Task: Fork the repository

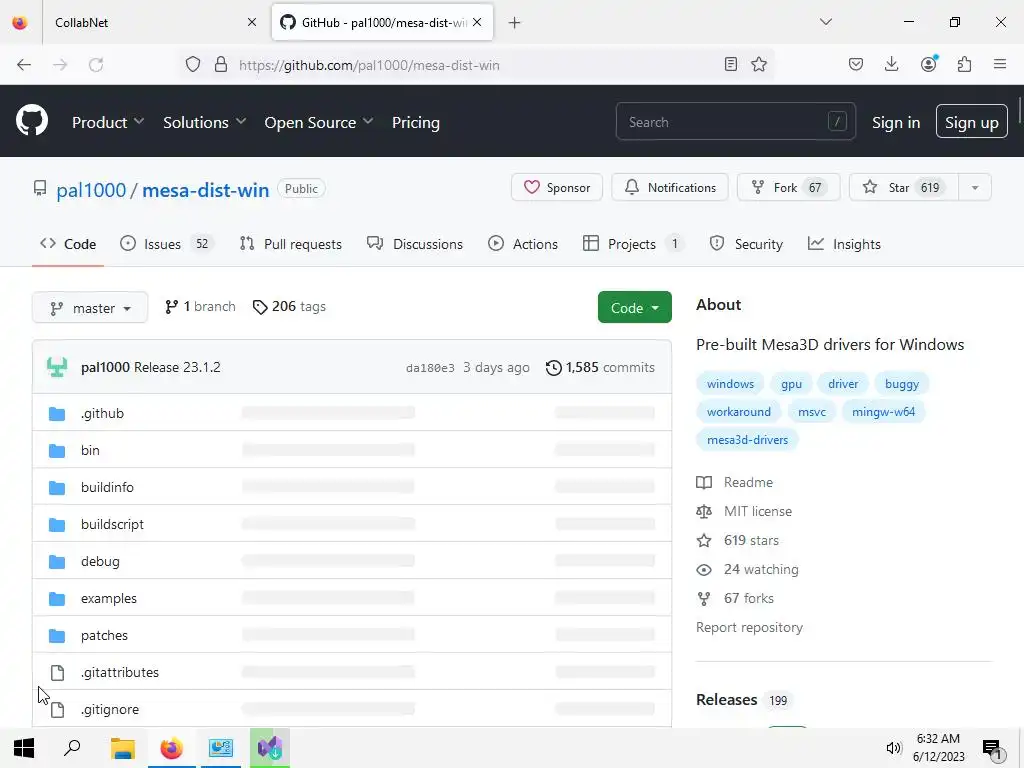Action: coord(788,188)
